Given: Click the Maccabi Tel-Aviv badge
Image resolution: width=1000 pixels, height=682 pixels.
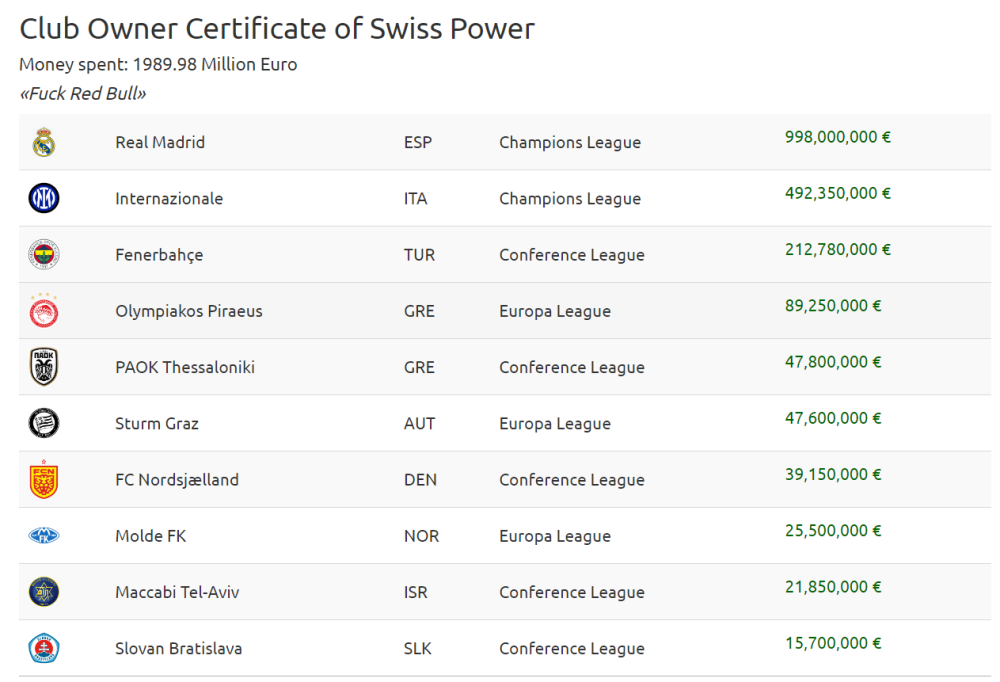Looking at the screenshot, I should pos(44,592).
